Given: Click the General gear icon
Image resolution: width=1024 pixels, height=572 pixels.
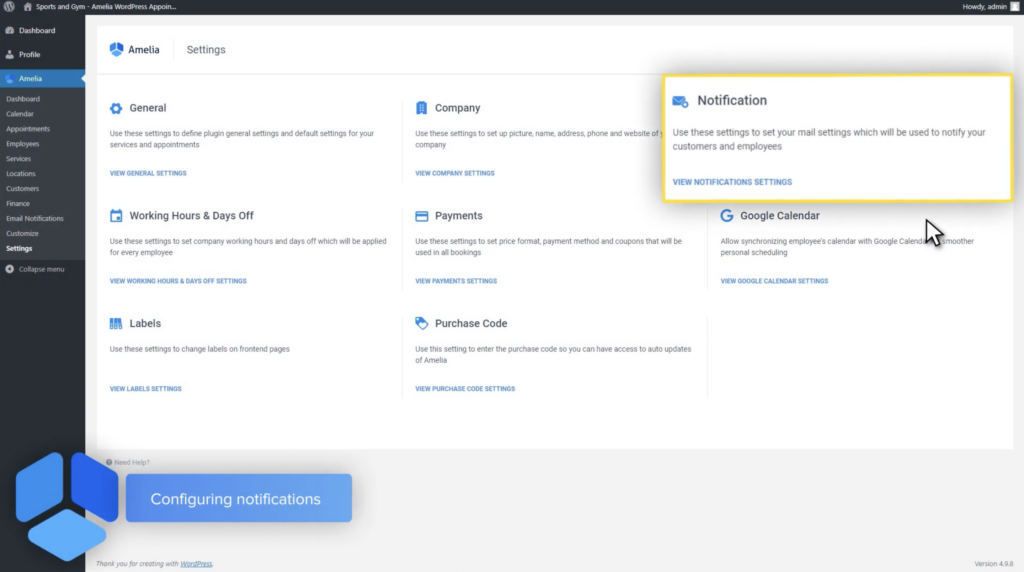Looking at the screenshot, I should click(116, 108).
